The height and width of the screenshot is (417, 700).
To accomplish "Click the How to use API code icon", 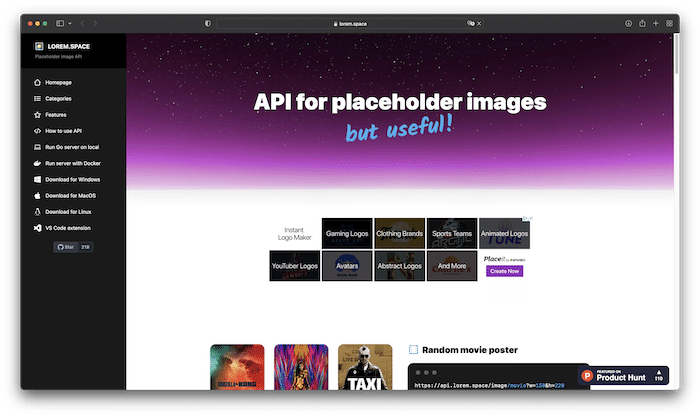I will click(37, 131).
